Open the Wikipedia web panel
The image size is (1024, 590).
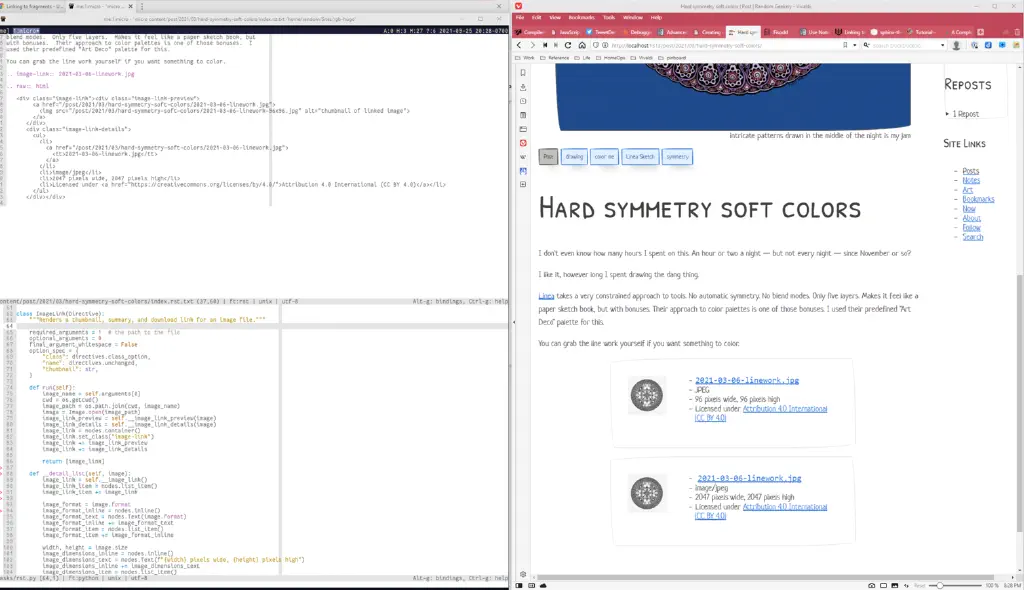coord(522,157)
